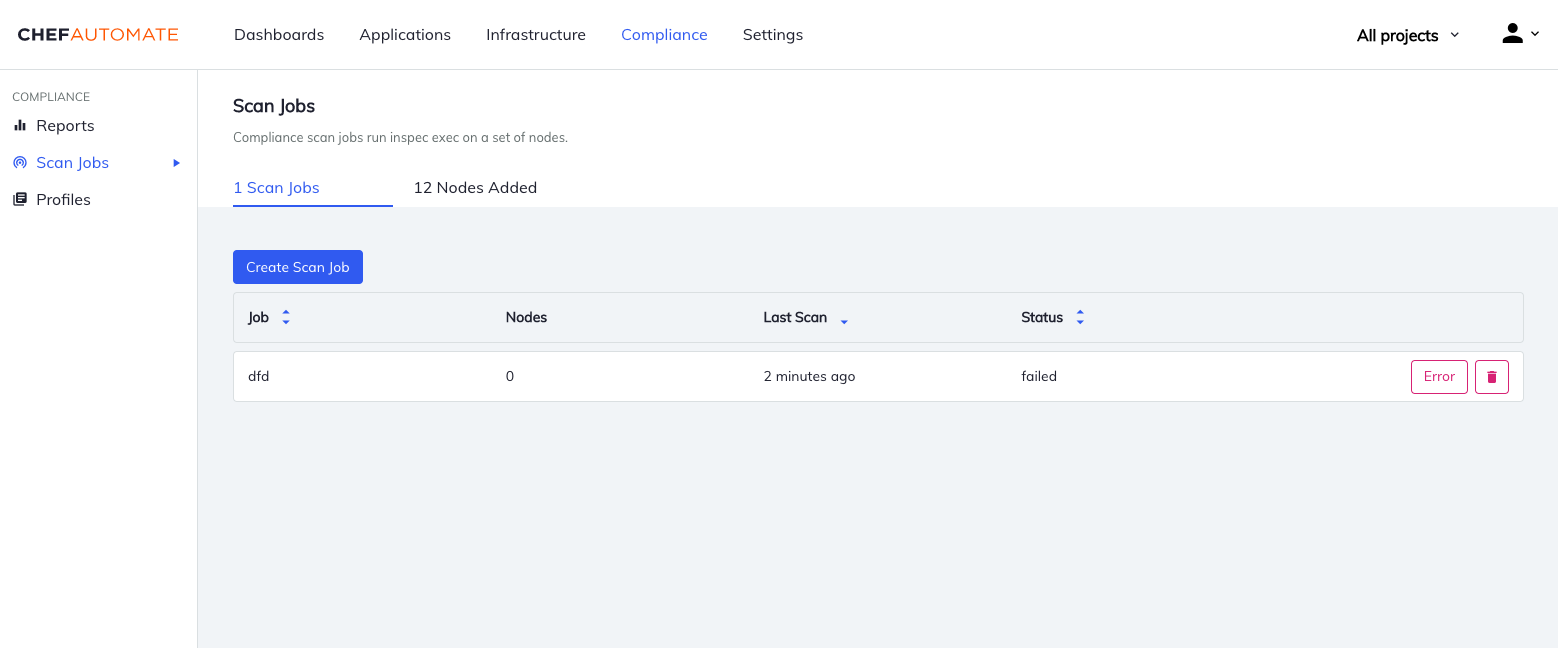This screenshot has width=1558, height=648.
Task: Open Reports via its bar-chart icon
Action: pos(20,125)
